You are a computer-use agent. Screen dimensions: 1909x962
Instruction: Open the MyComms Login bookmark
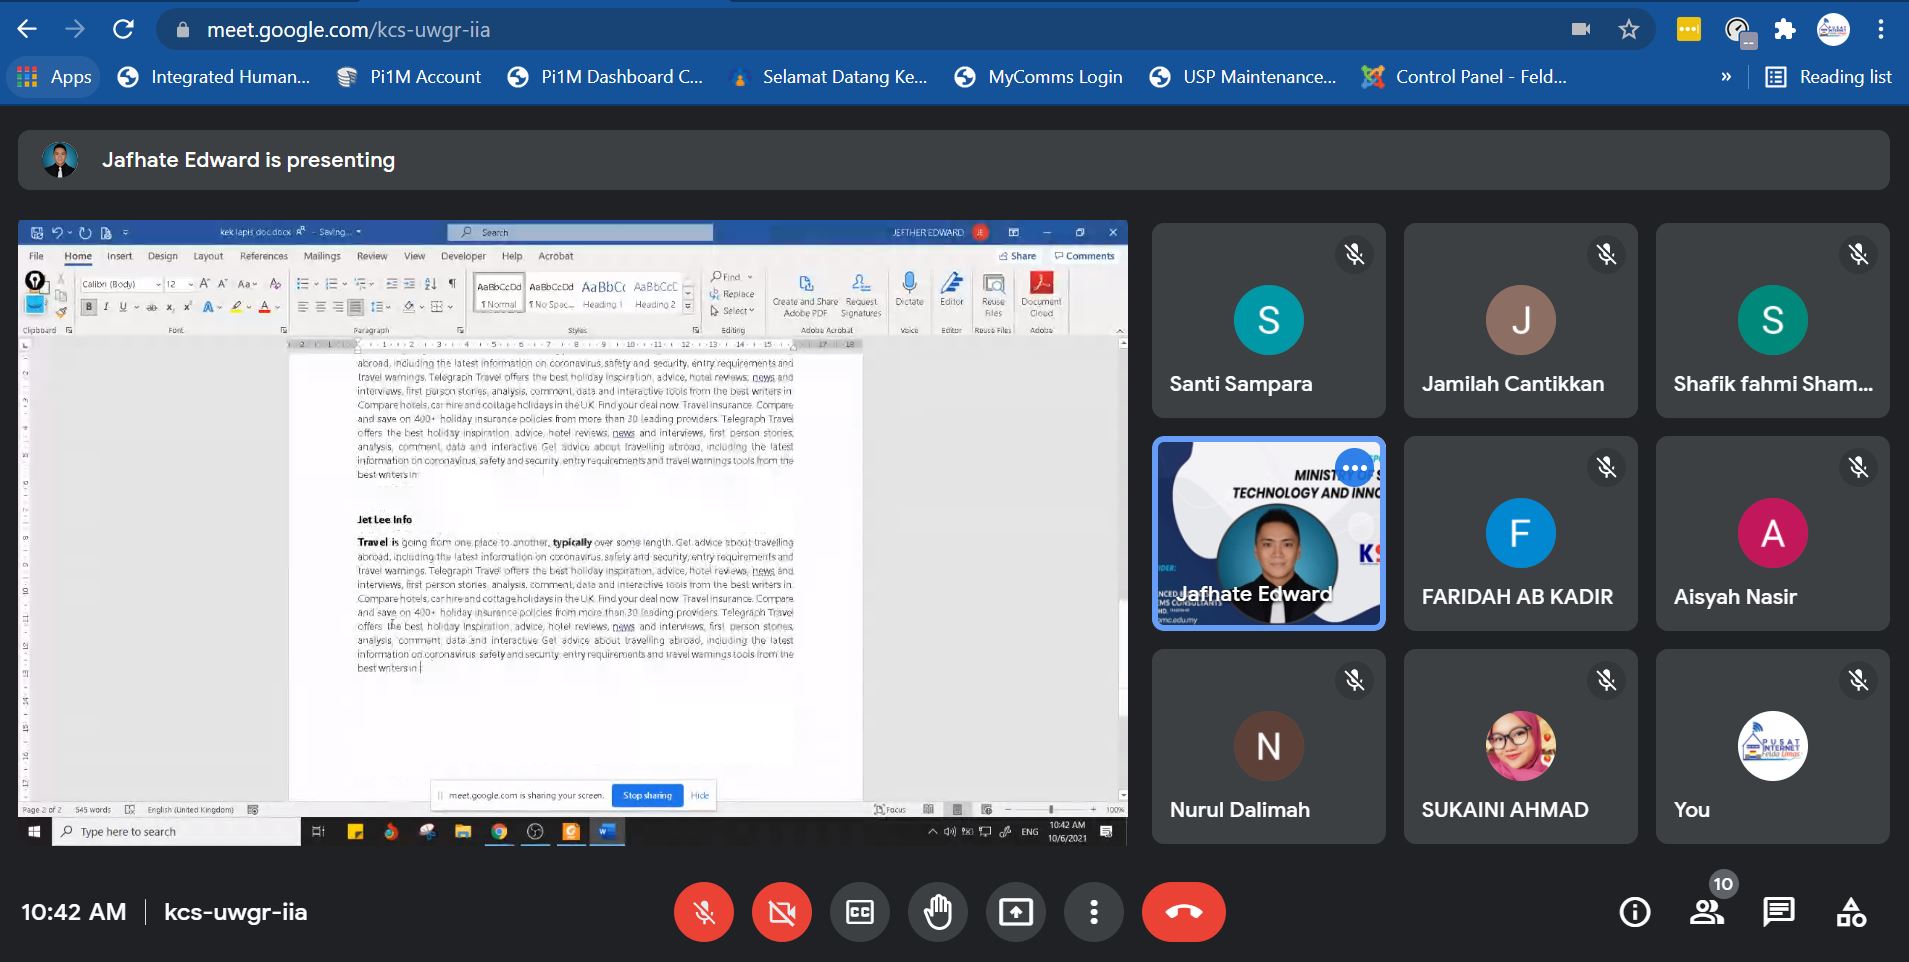pyautogui.click(x=1038, y=77)
